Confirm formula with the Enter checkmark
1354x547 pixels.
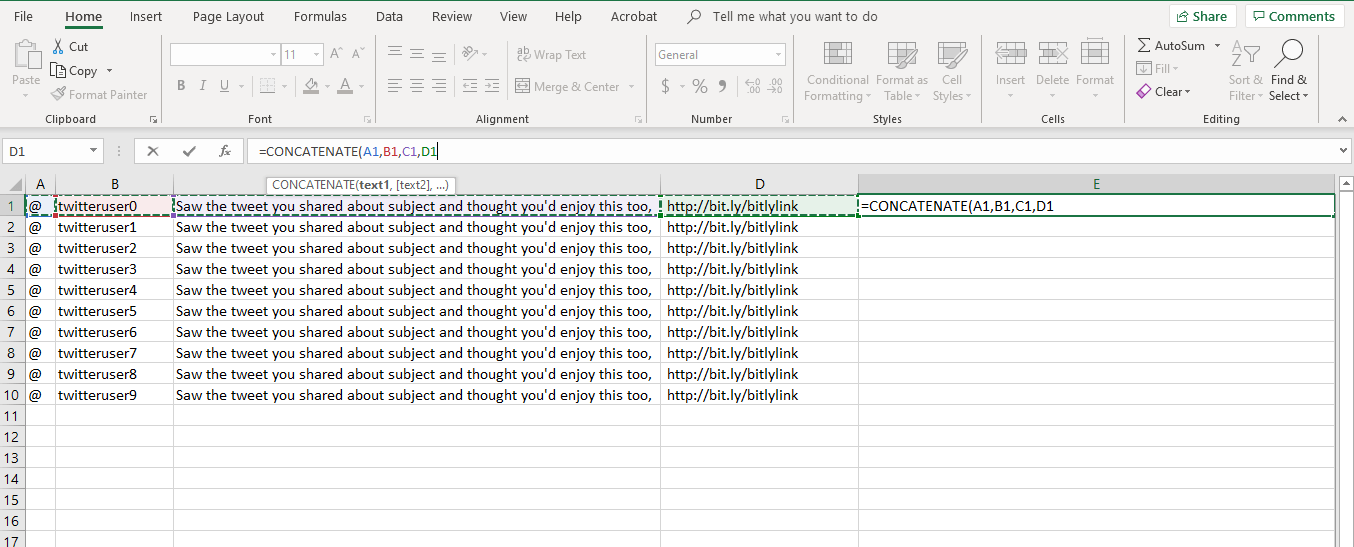189,151
